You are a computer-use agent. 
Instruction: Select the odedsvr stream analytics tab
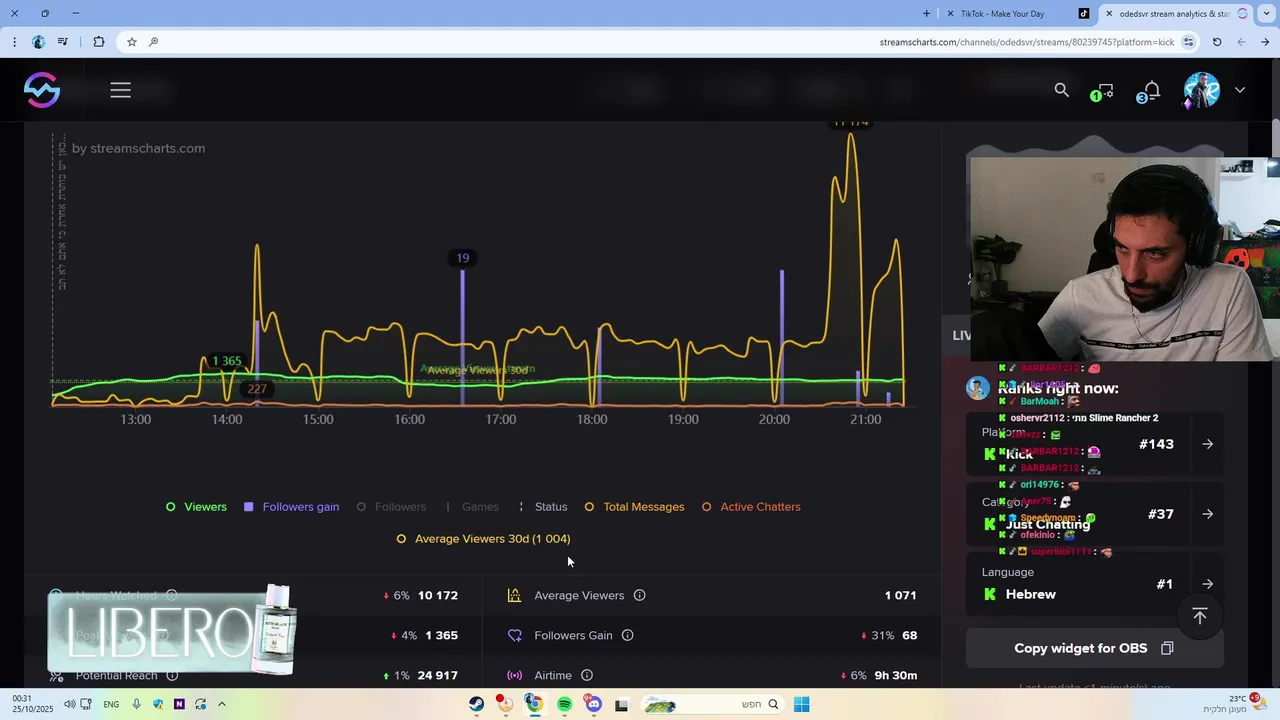pyautogui.click(x=1175, y=14)
